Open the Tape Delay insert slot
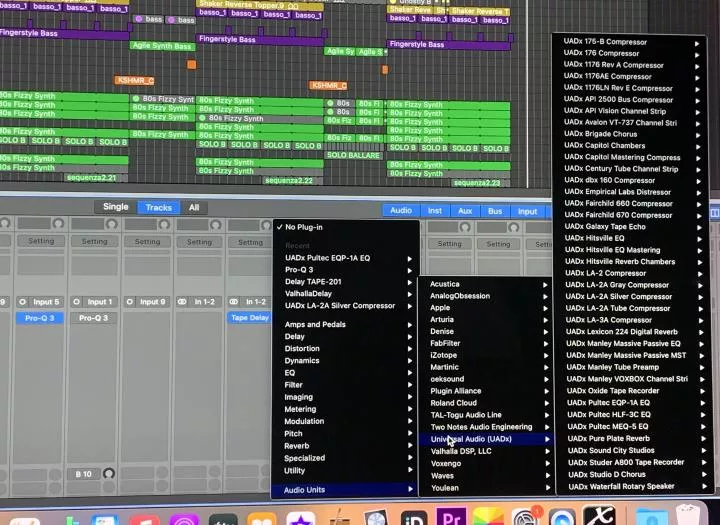 tap(249, 317)
